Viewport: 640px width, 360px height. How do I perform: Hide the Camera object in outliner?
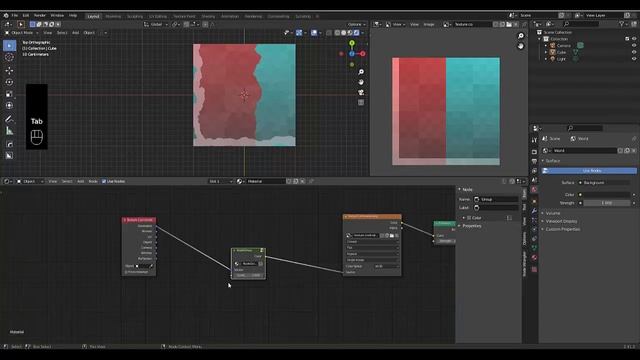coord(634,45)
